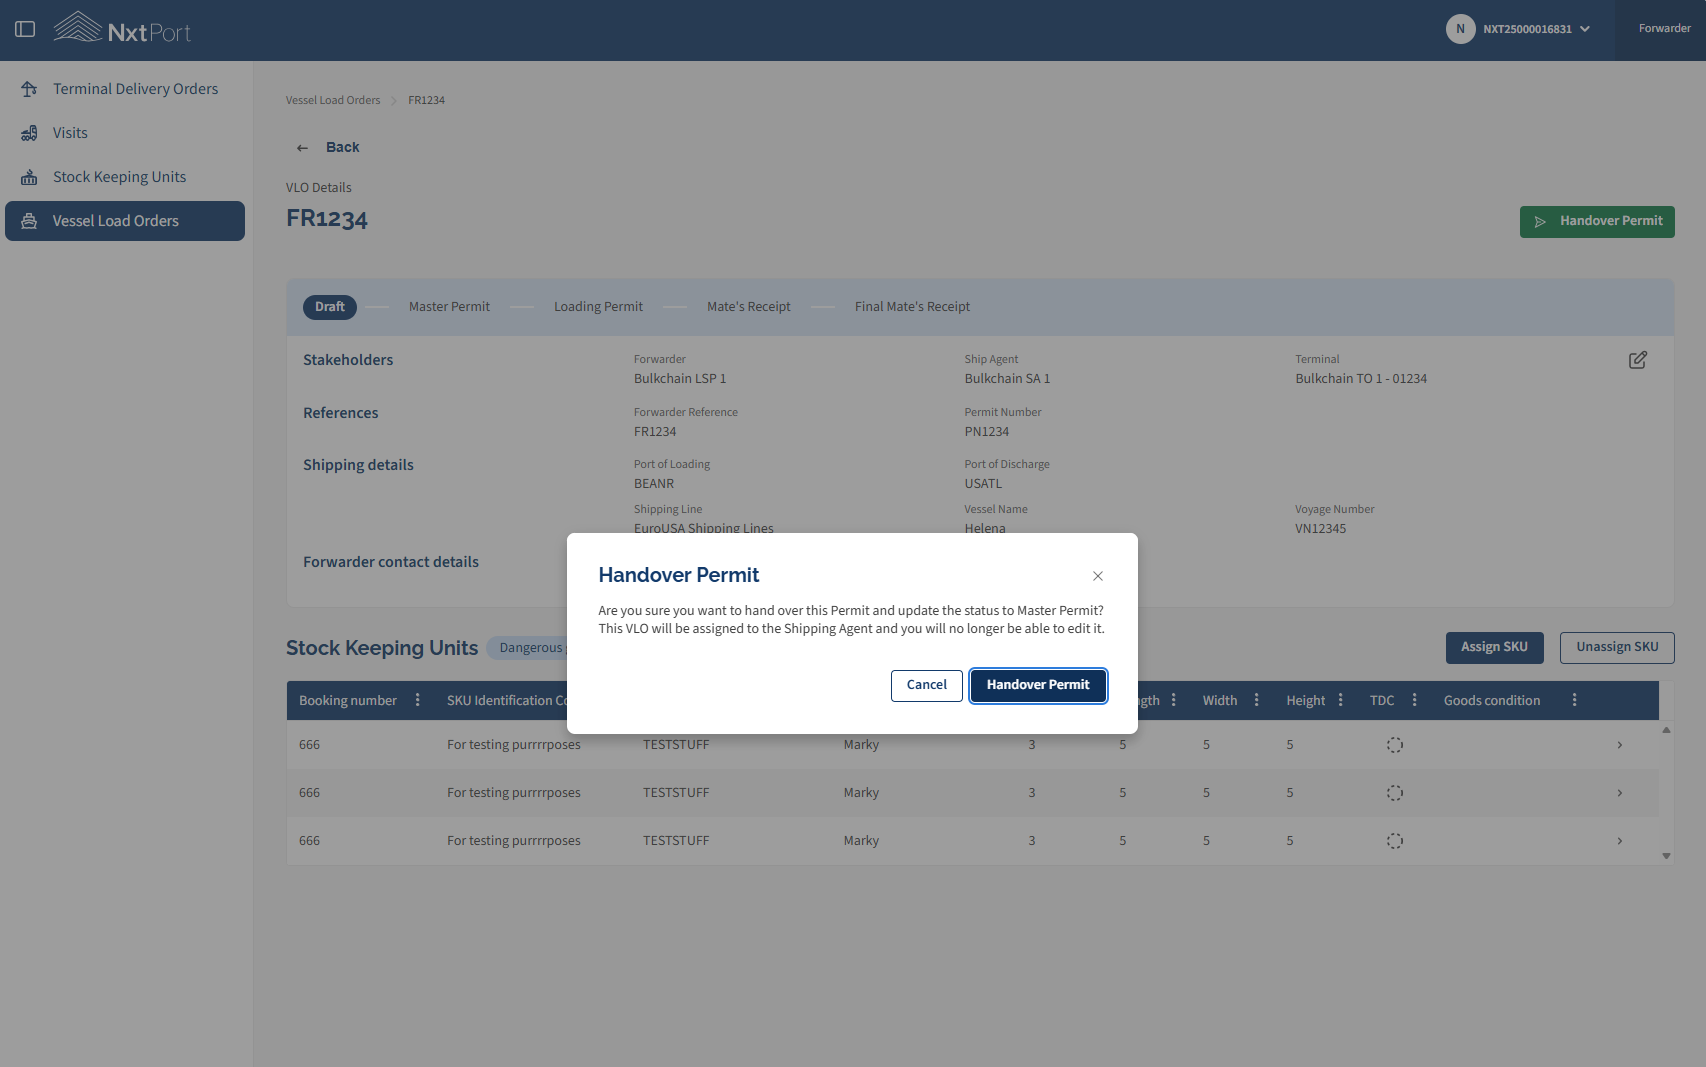Open TDC column menu dots
Viewport: 1706px width, 1067px height.
click(x=1415, y=700)
